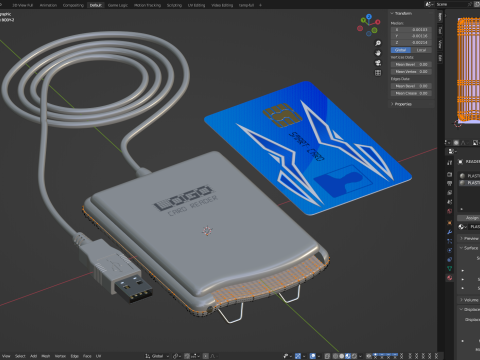Open the Particles properties tab icon
The height and width of the screenshot is (360, 480).
449,241
